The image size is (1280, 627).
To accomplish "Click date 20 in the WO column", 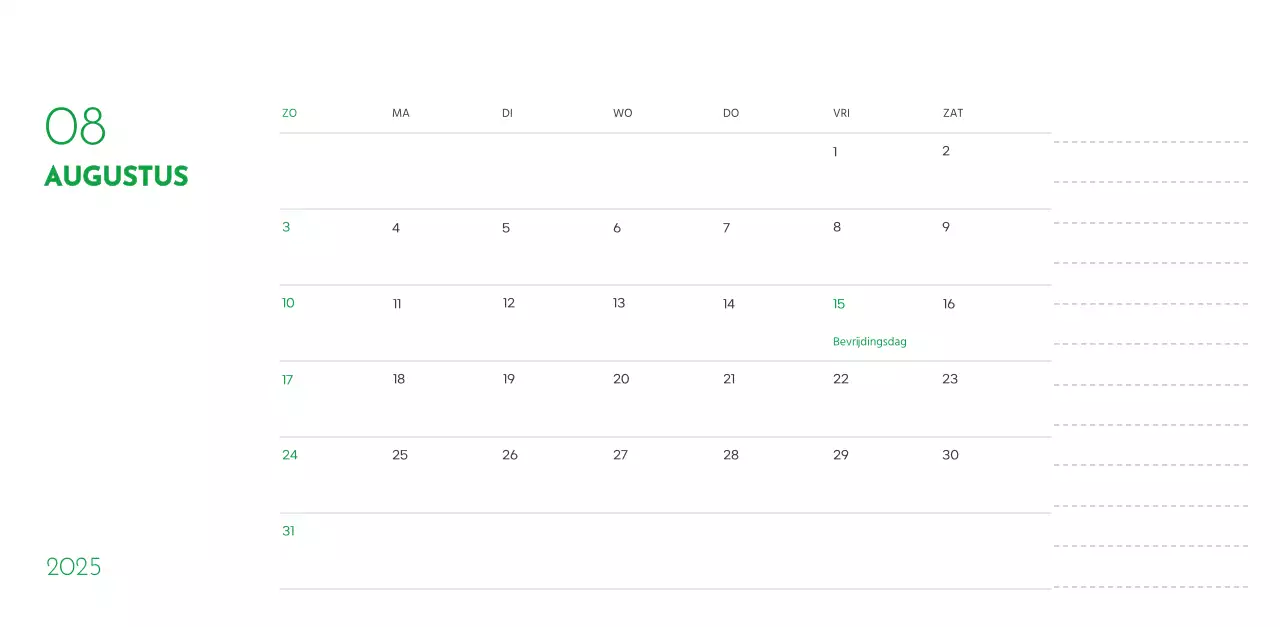I will click(621, 379).
